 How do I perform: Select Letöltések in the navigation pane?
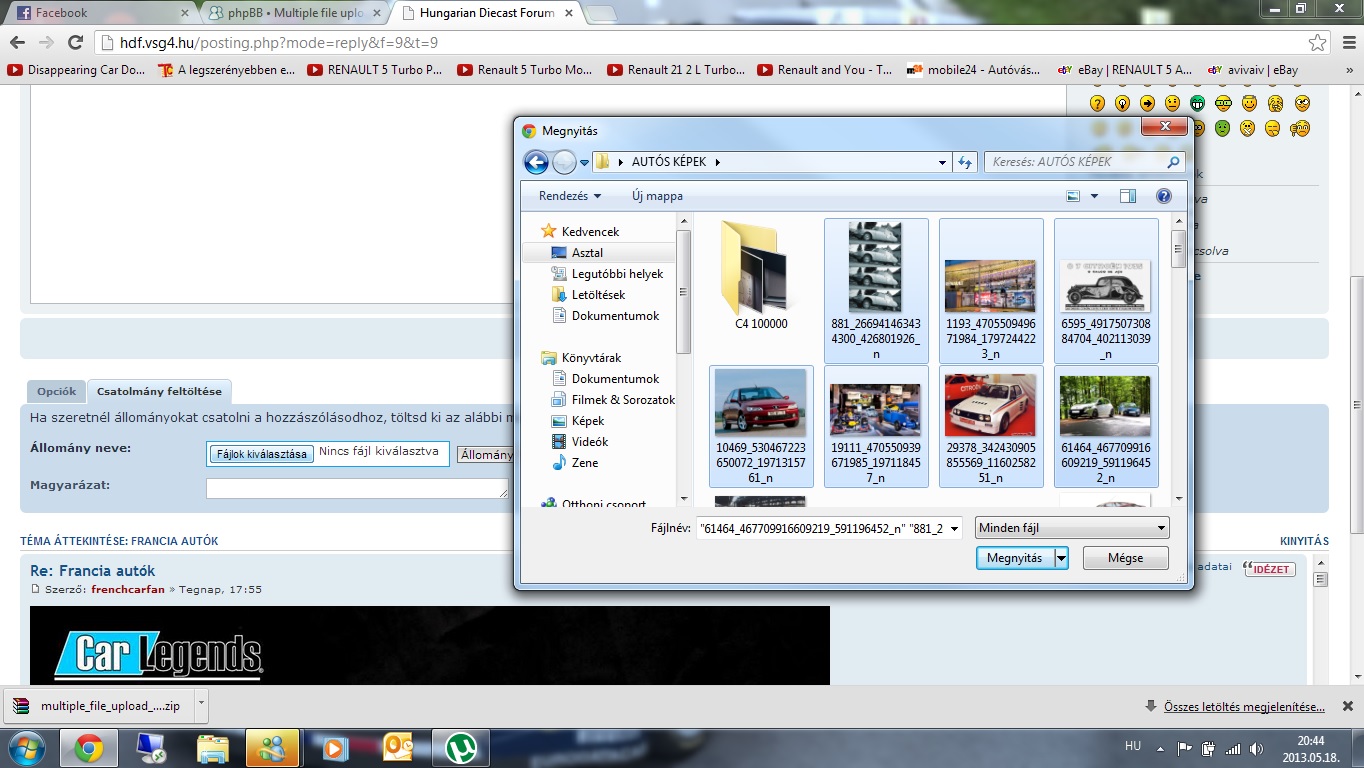click(598, 295)
